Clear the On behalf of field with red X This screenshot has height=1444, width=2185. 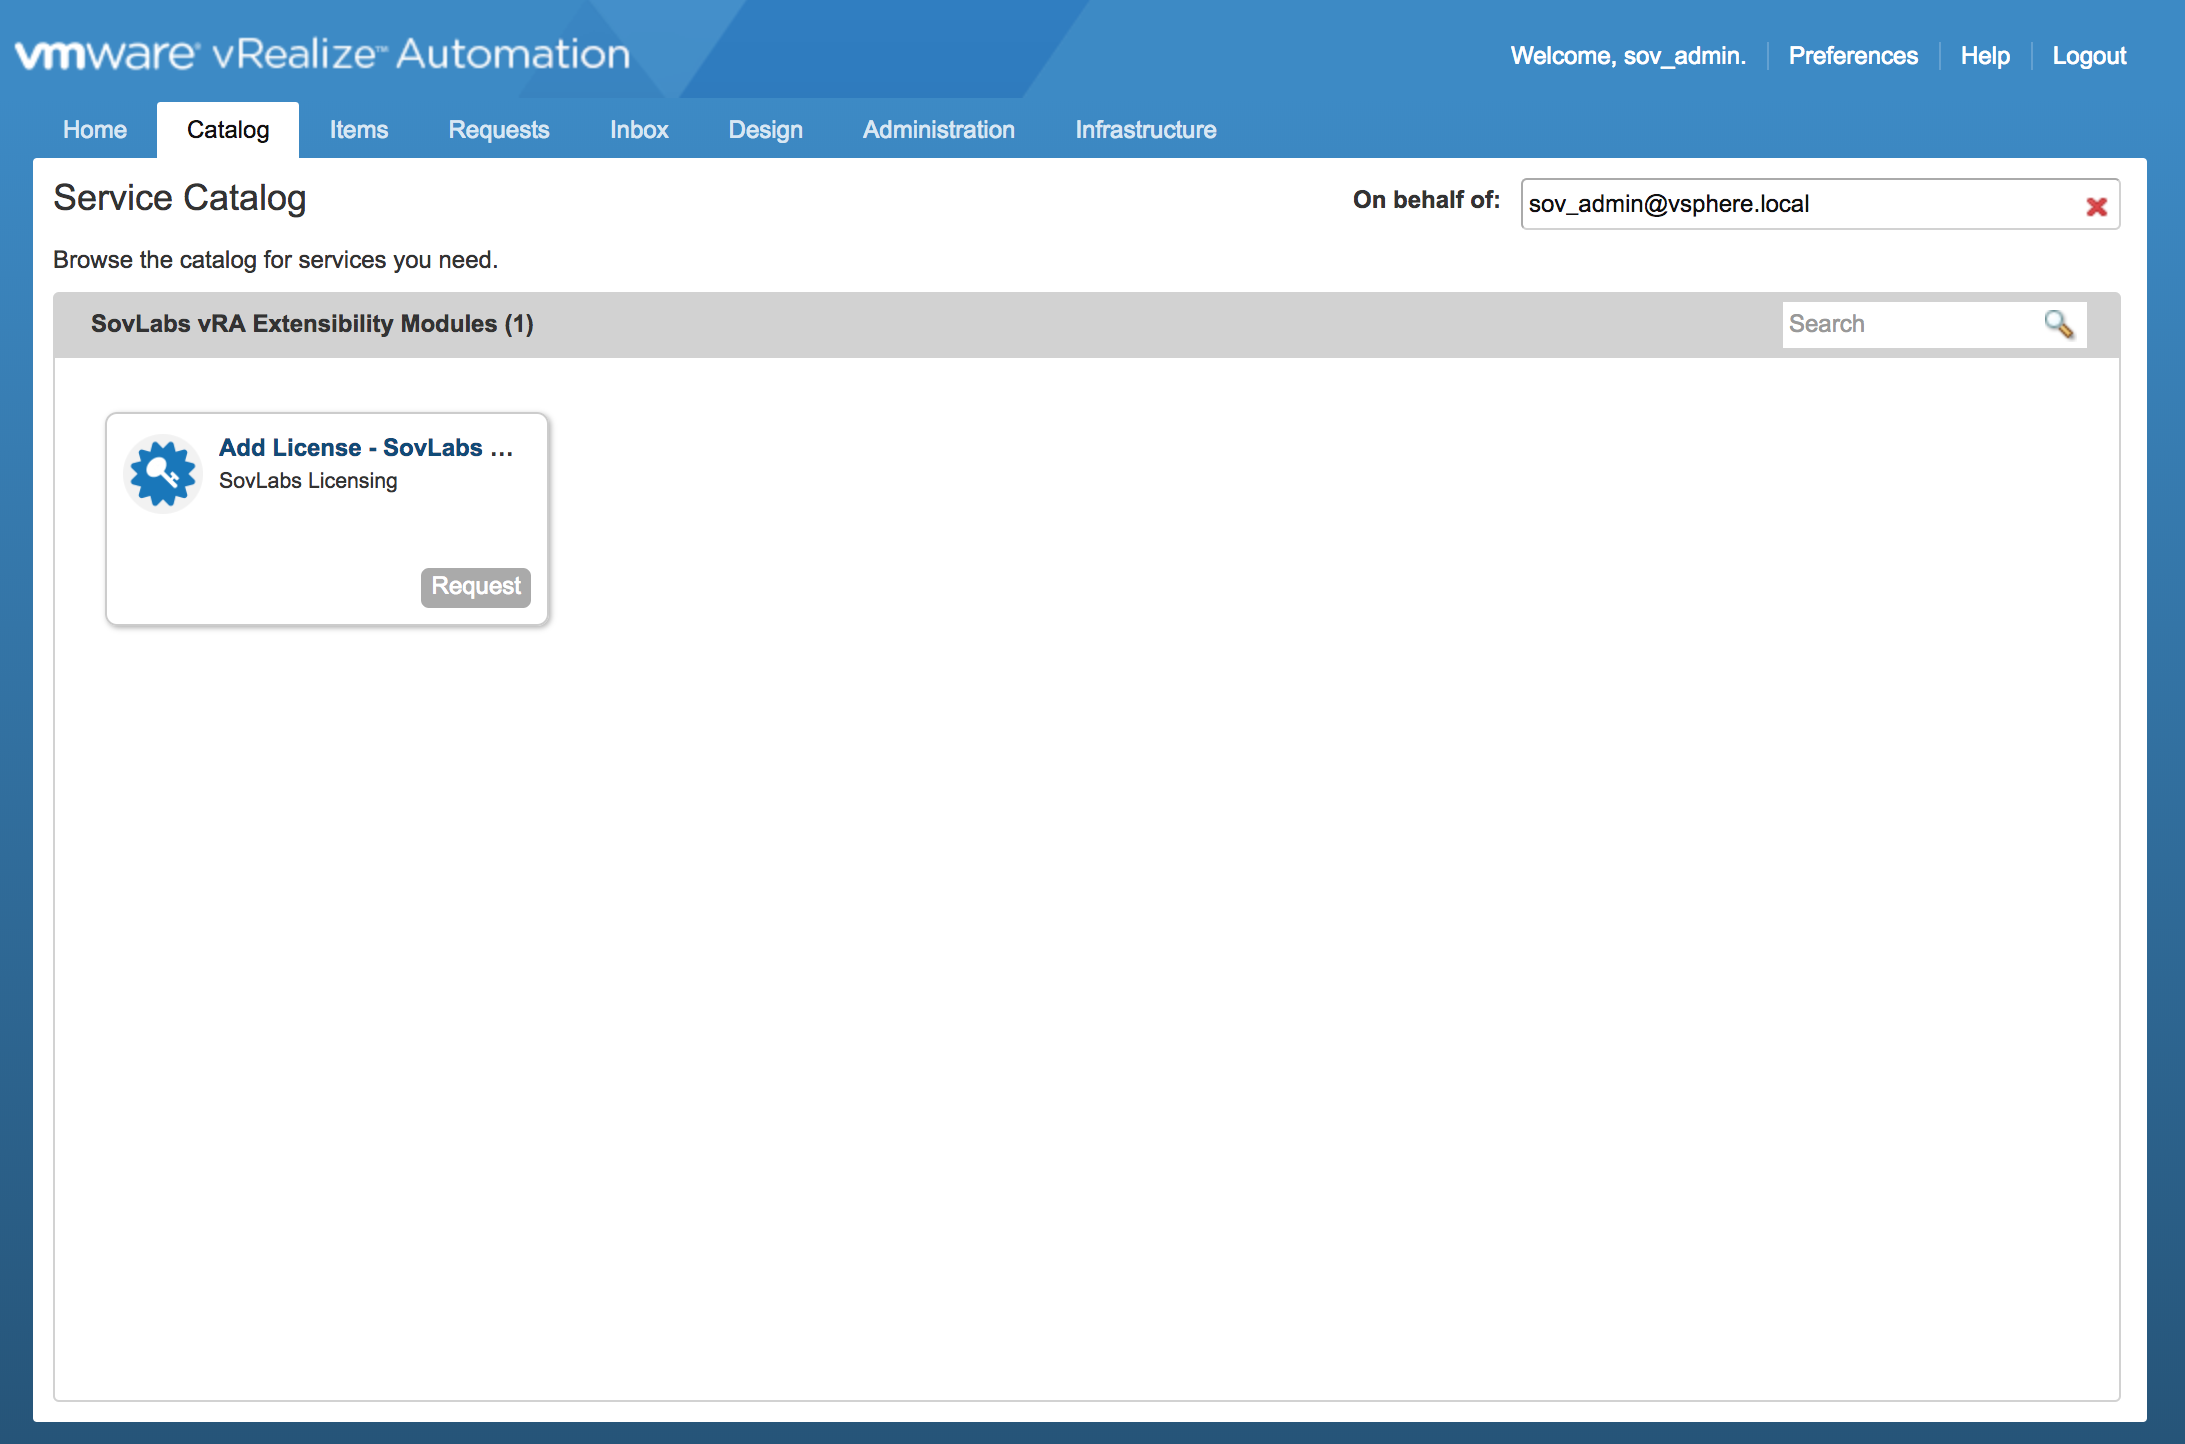coord(2096,206)
